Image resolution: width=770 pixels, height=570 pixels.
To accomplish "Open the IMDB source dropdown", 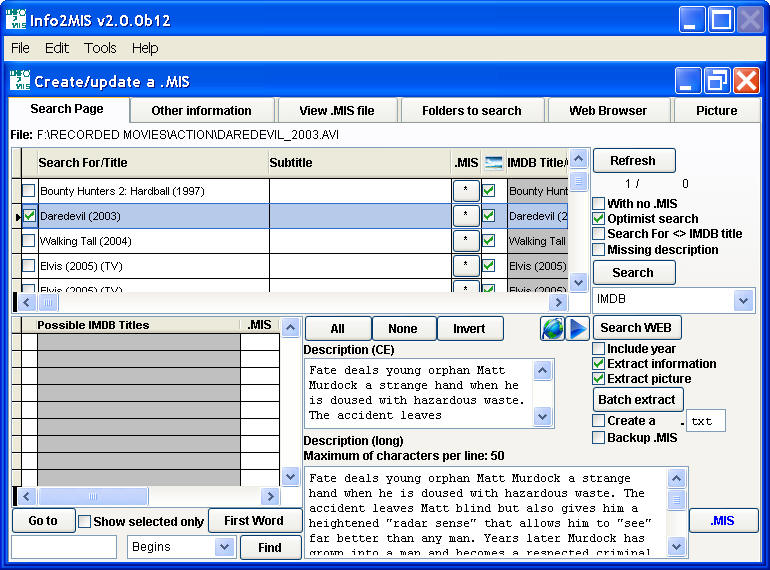I will 743,299.
